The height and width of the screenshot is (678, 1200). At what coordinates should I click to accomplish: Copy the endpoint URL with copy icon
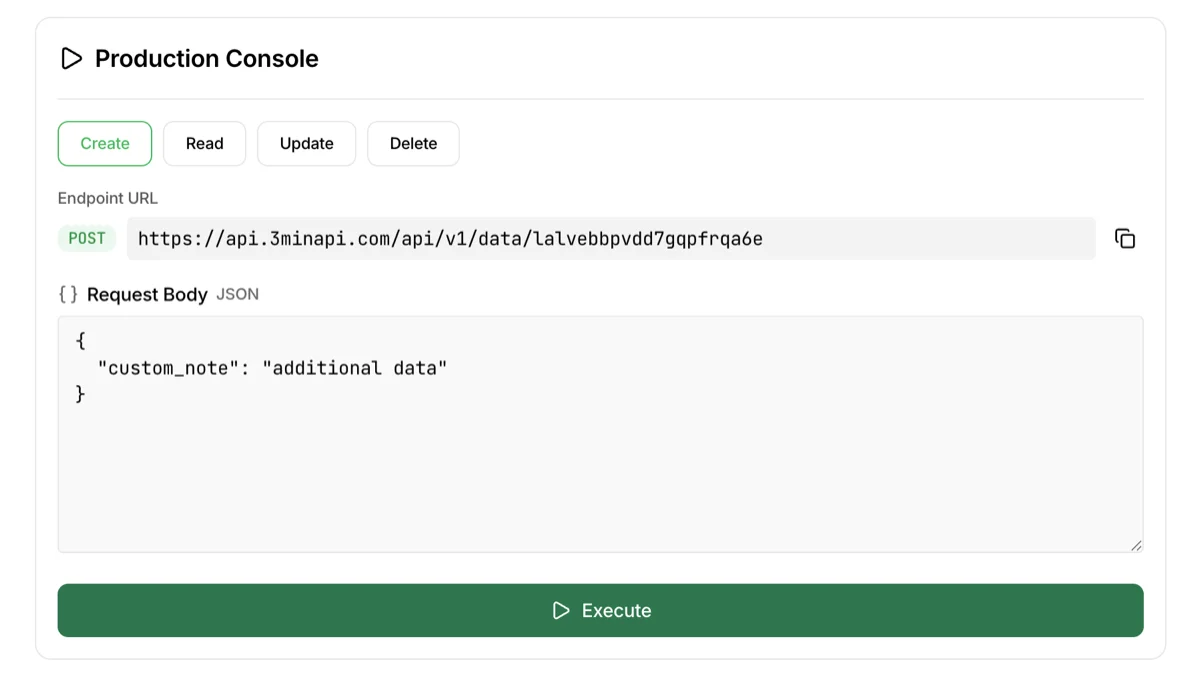click(x=1125, y=239)
